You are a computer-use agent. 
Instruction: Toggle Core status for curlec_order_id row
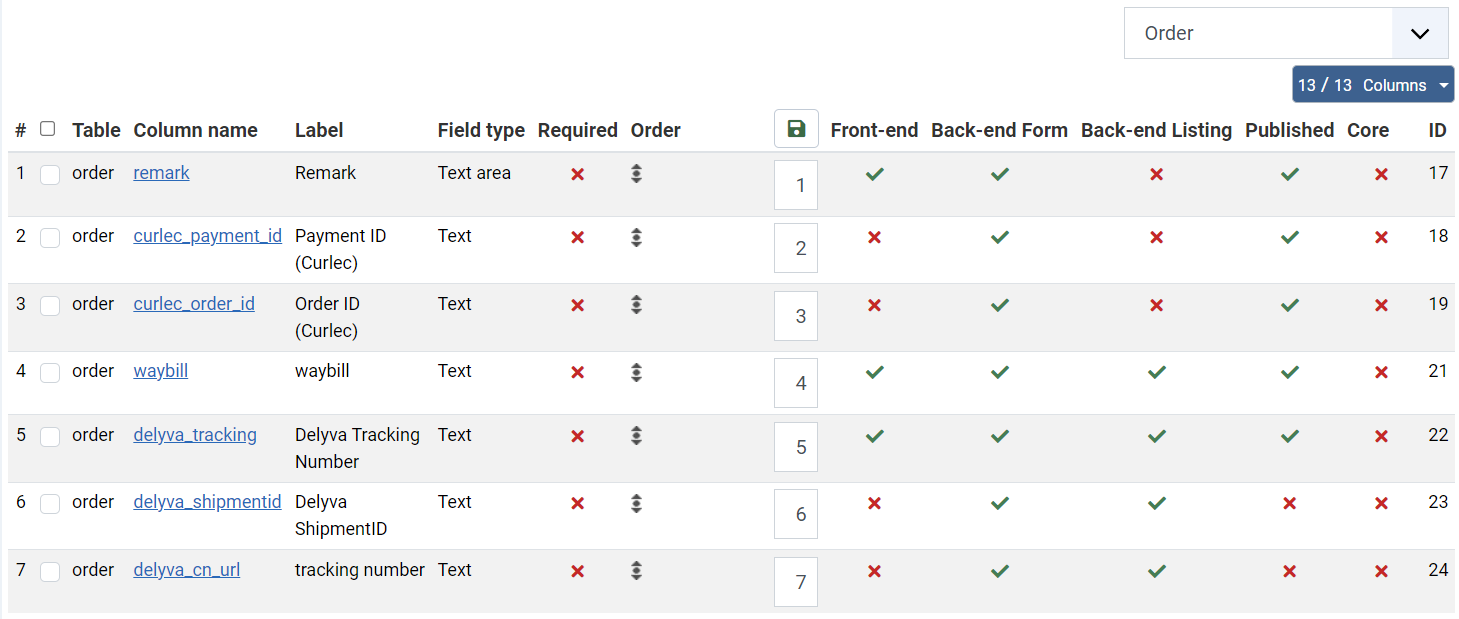point(1381,305)
